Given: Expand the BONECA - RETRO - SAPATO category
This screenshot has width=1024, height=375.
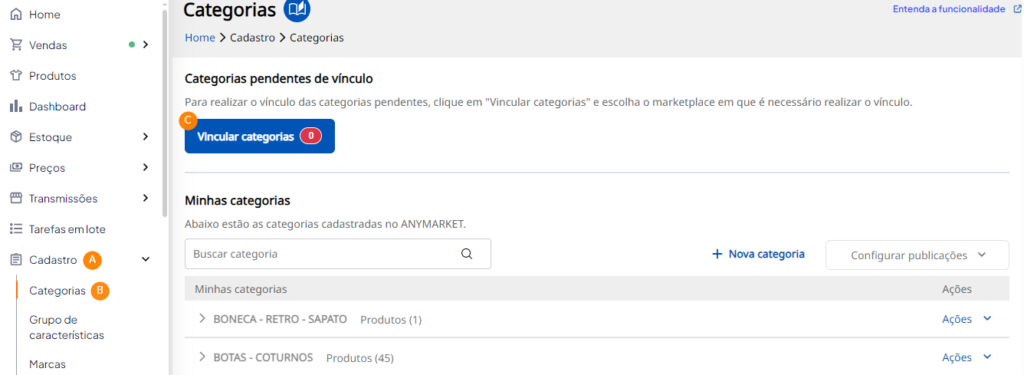Looking at the screenshot, I should [x=202, y=318].
